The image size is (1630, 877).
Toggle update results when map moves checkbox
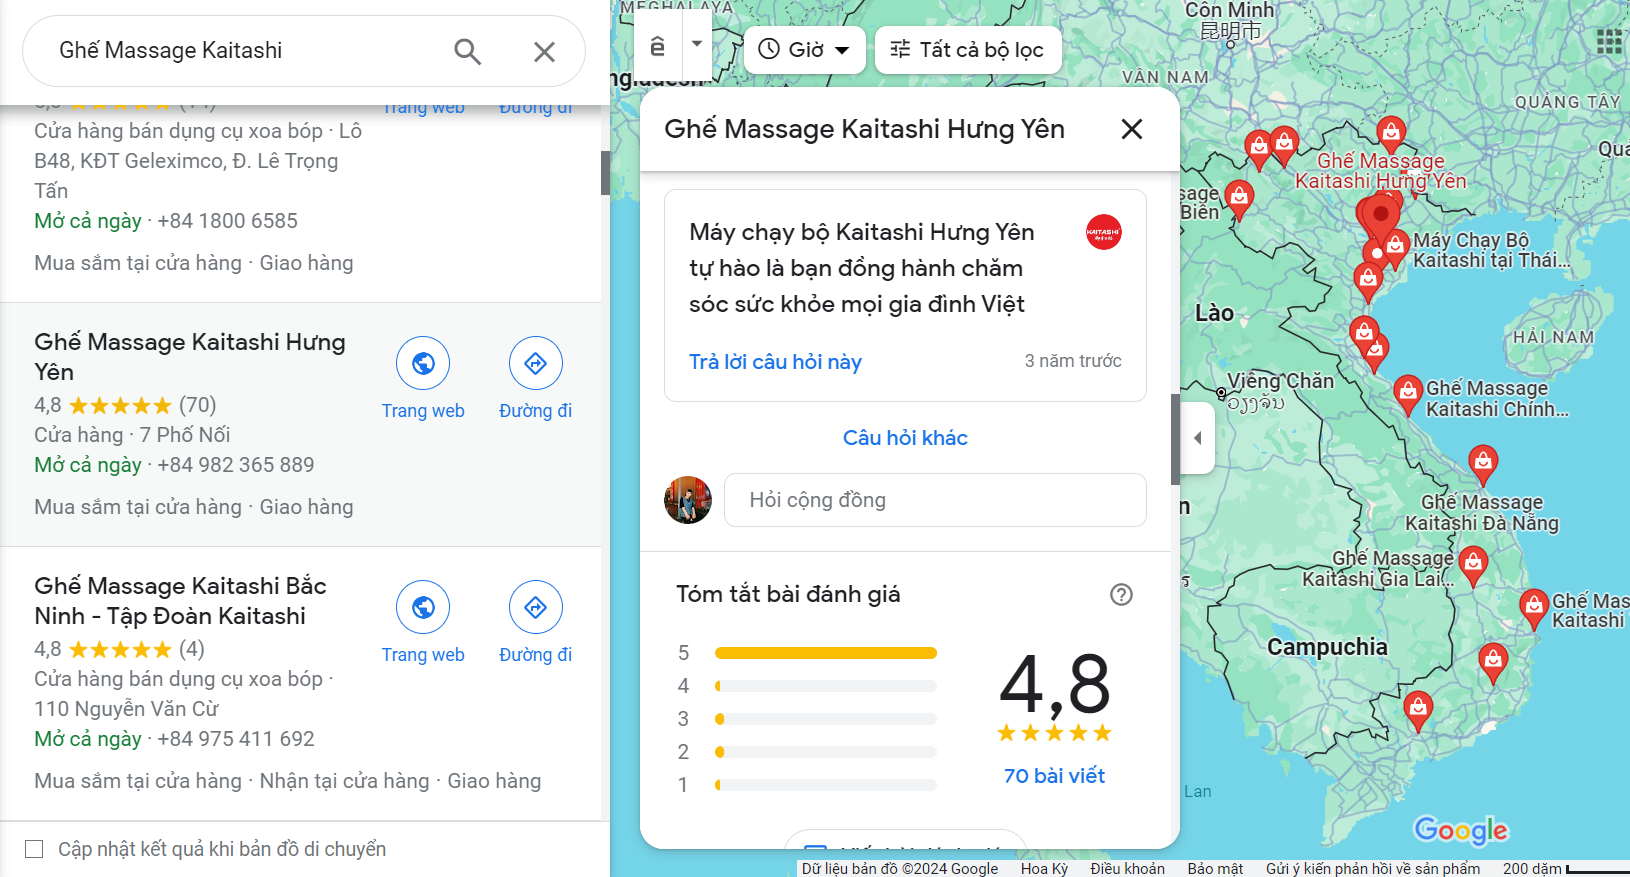tap(34, 849)
